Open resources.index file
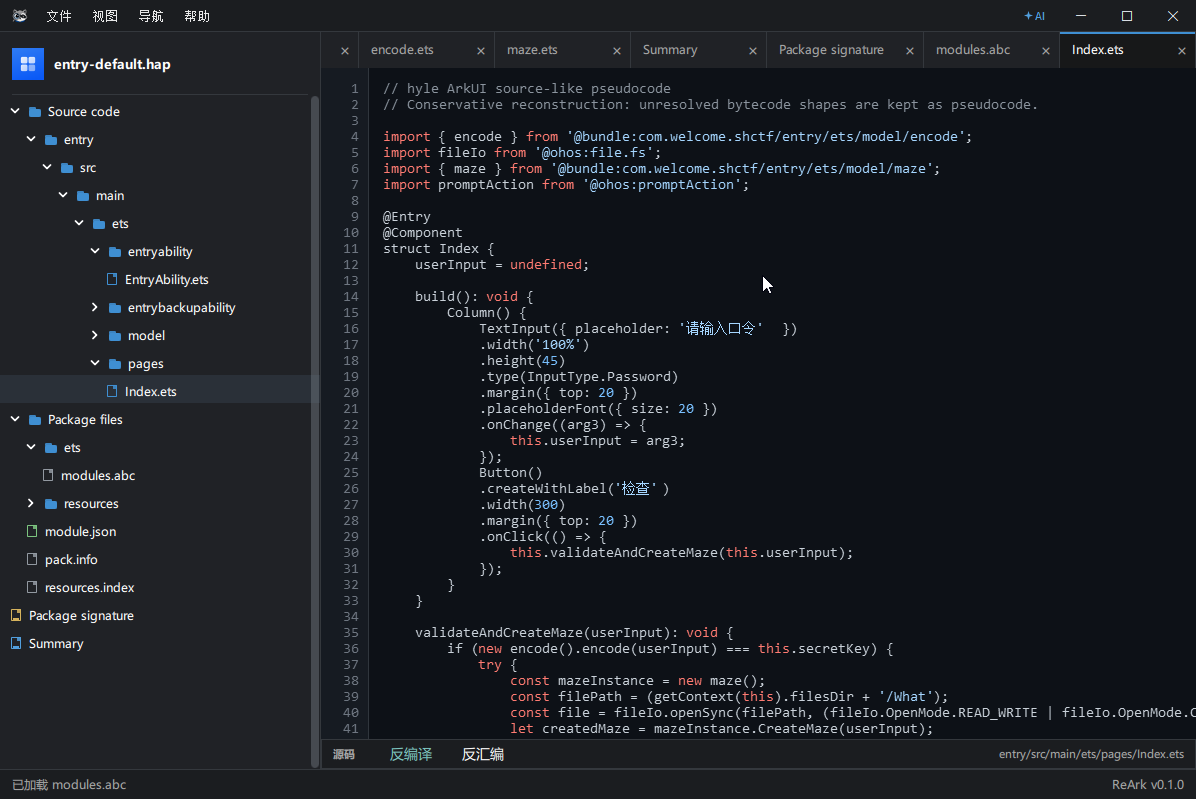The width and height of the screenshot is (1196, 799). 89,588
